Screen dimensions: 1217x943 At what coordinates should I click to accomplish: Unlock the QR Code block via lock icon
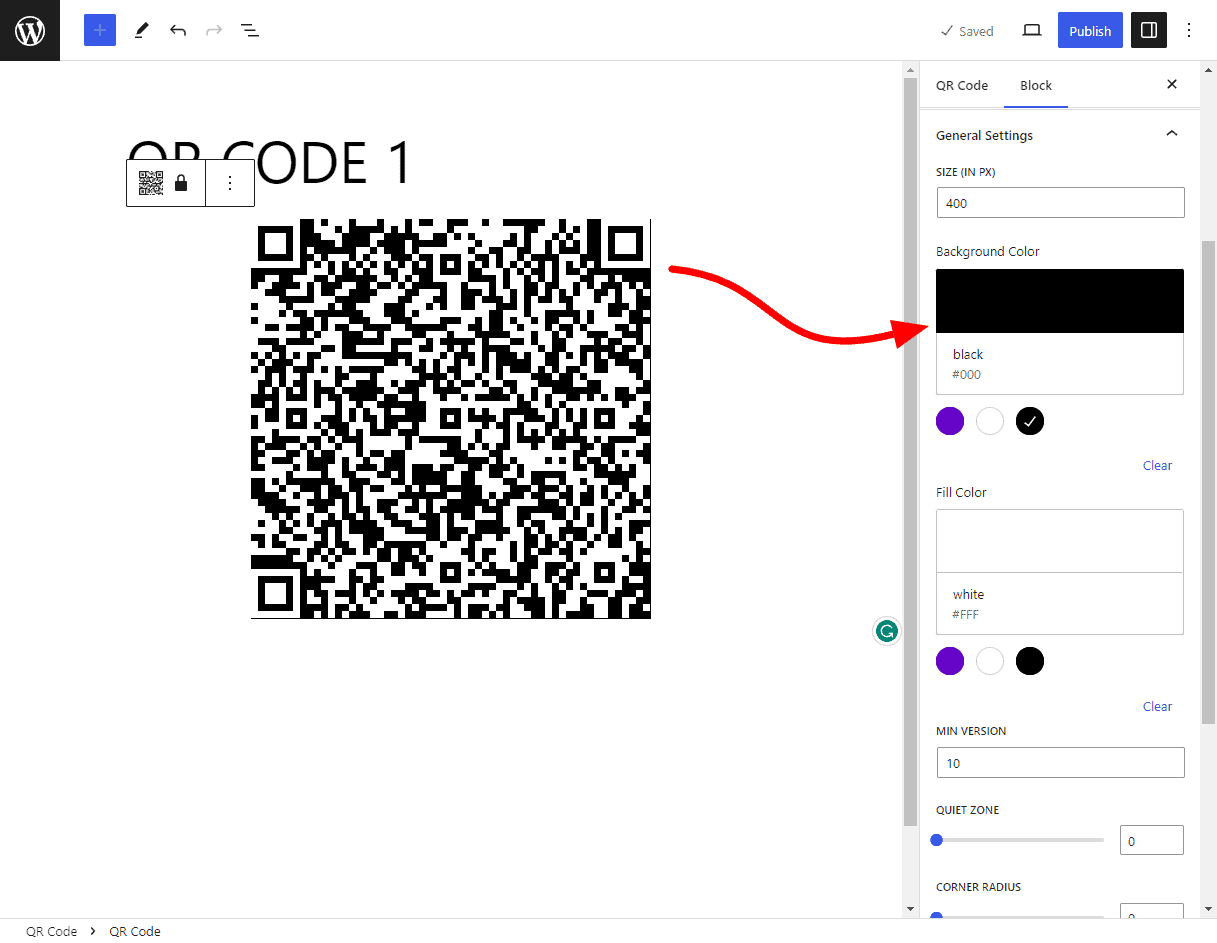(x=181, y=182)
